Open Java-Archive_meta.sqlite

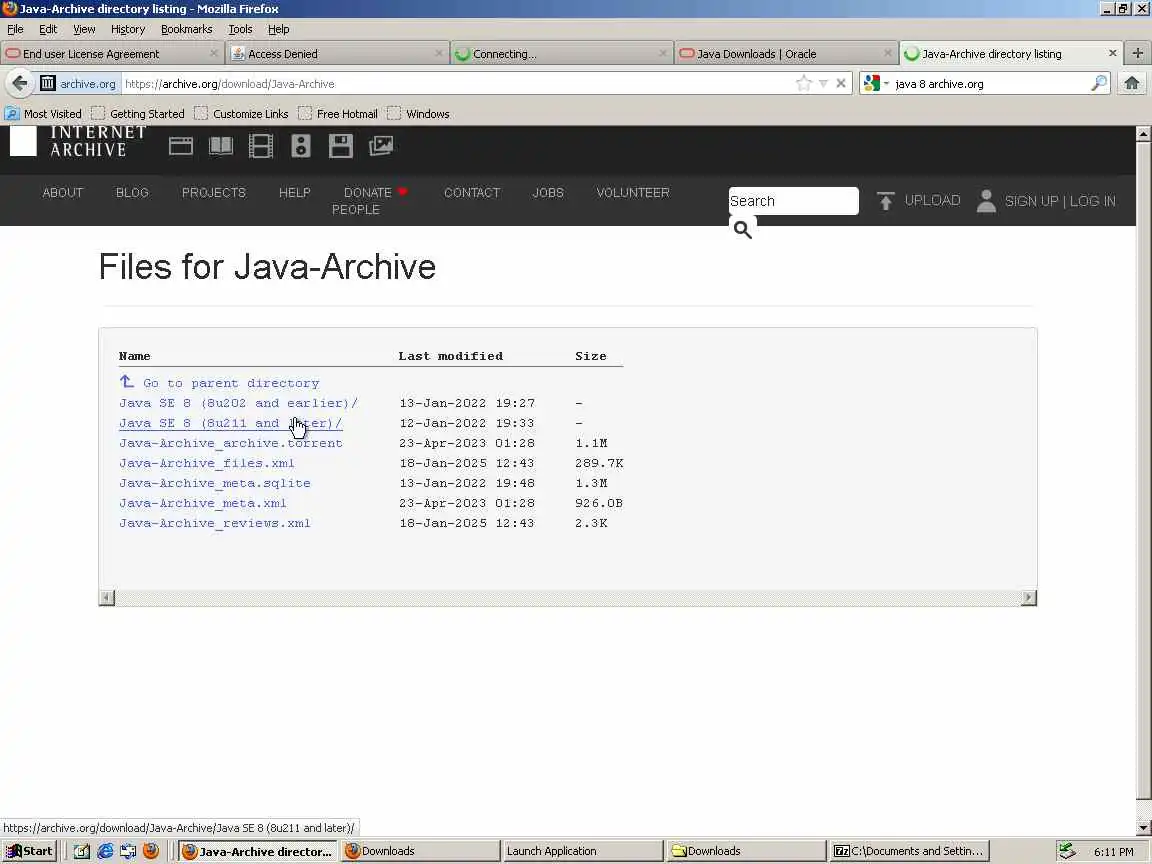(x=215, y=483)
